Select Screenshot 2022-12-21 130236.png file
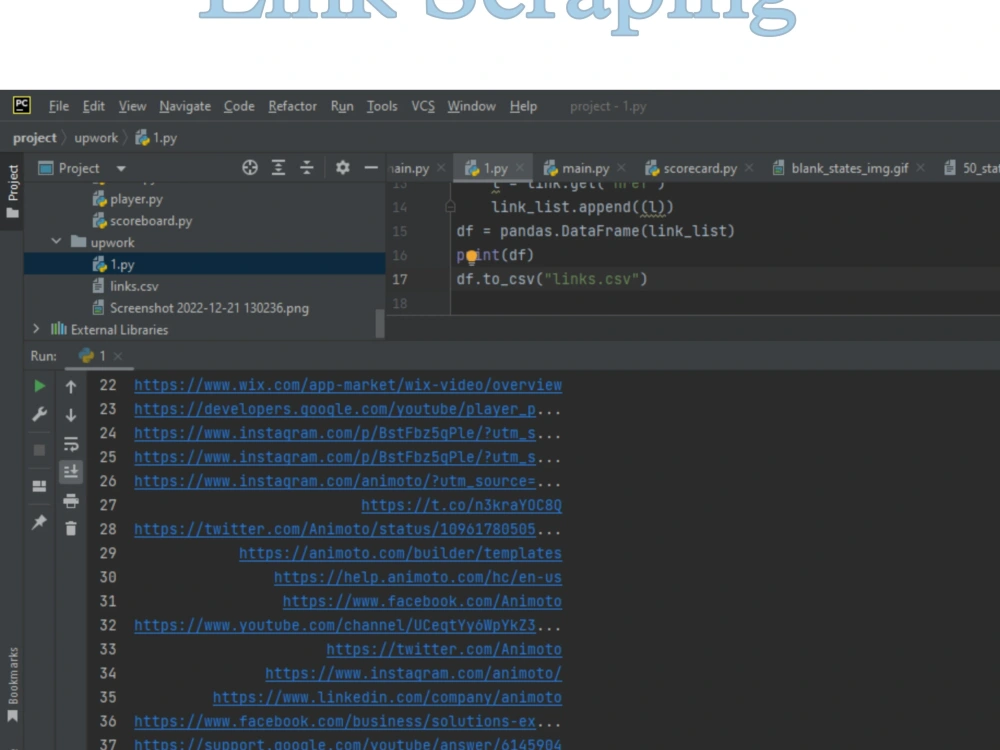The width and height of the screenshot is (1000, 750). tap(201, 308)
